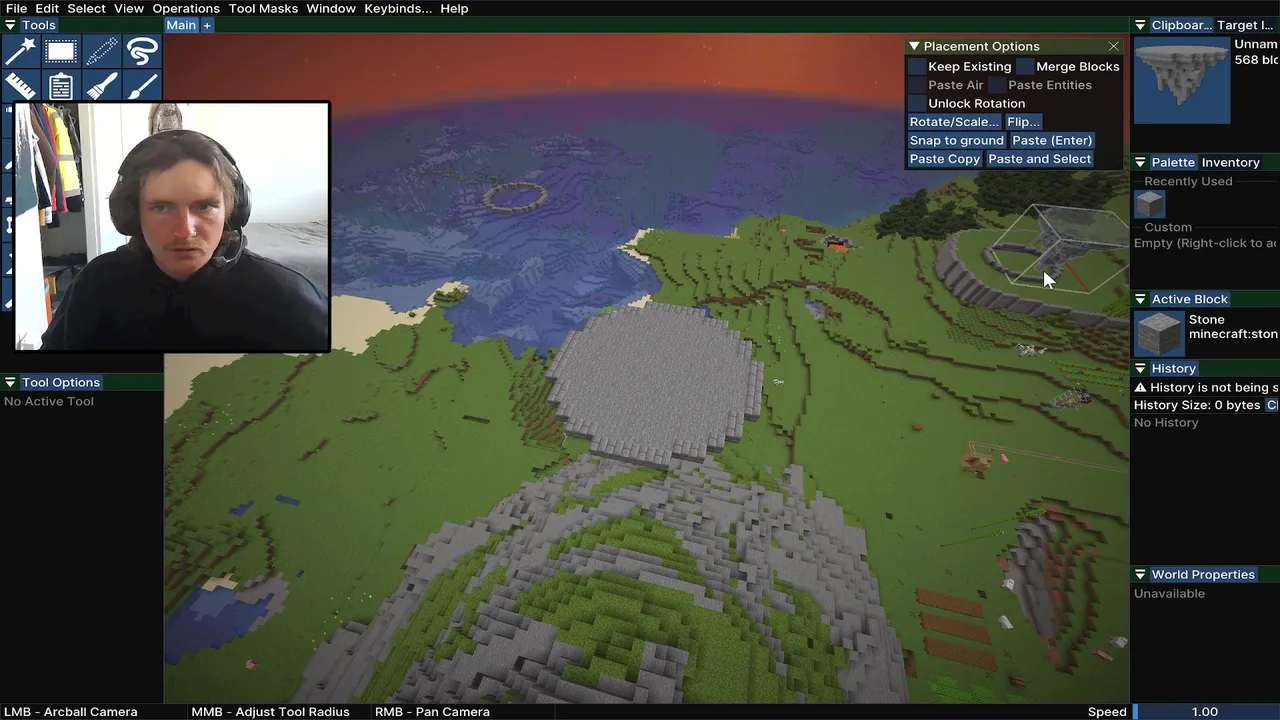Click the Flip button
The height and width of the screenshot is (720, 1280).
1024,122
